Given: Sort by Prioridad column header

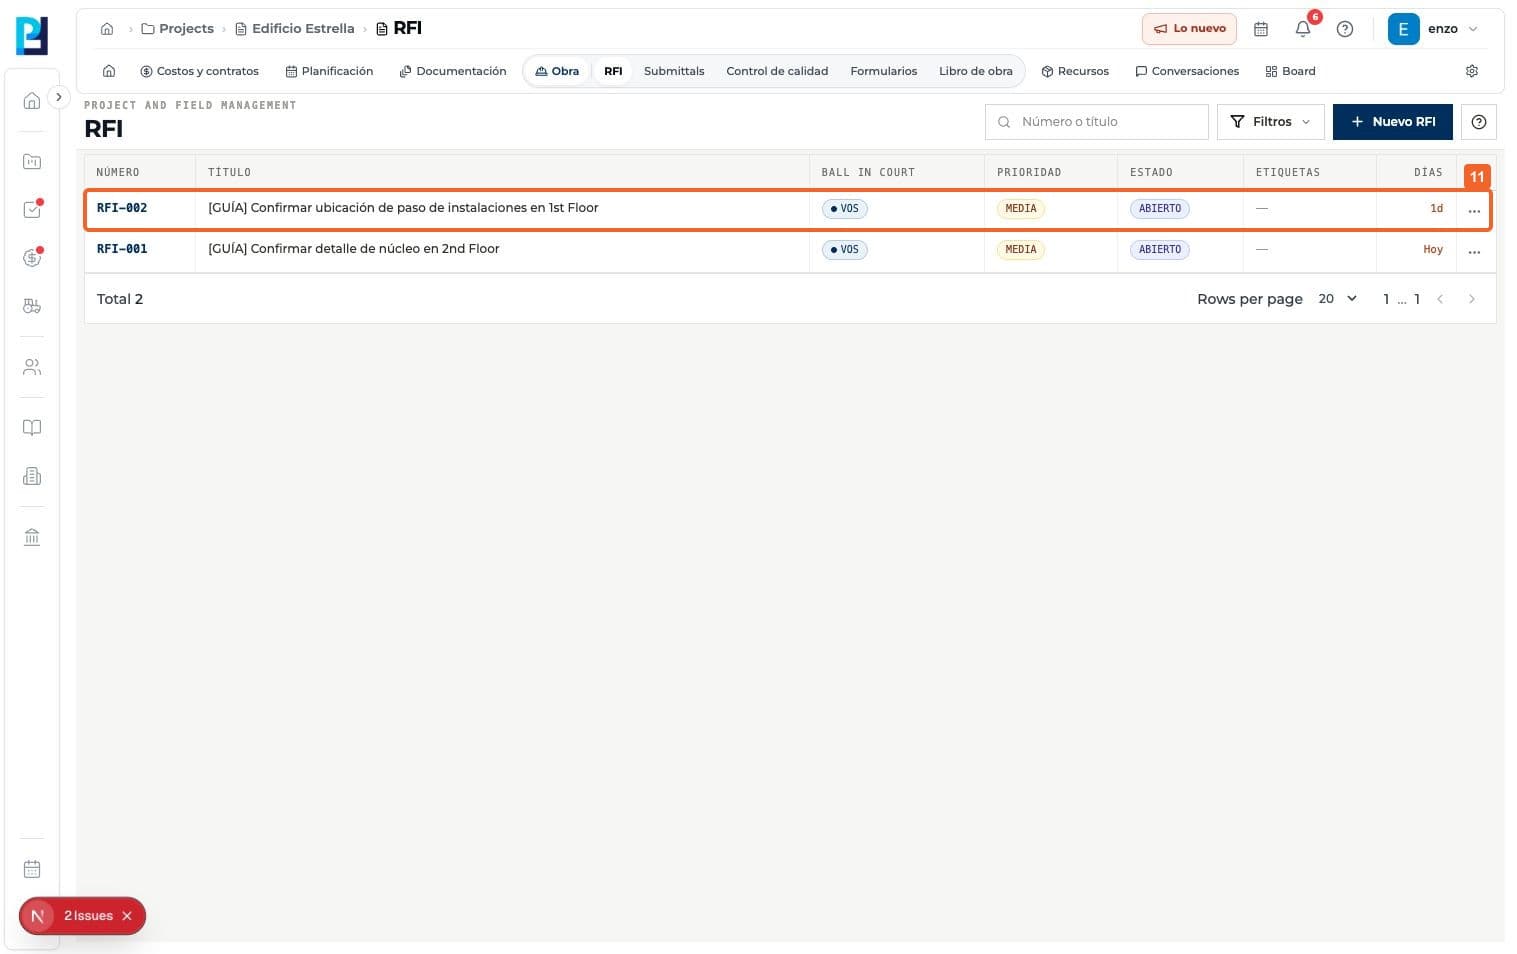Looking at the screenshot, I should [1029, 172].
